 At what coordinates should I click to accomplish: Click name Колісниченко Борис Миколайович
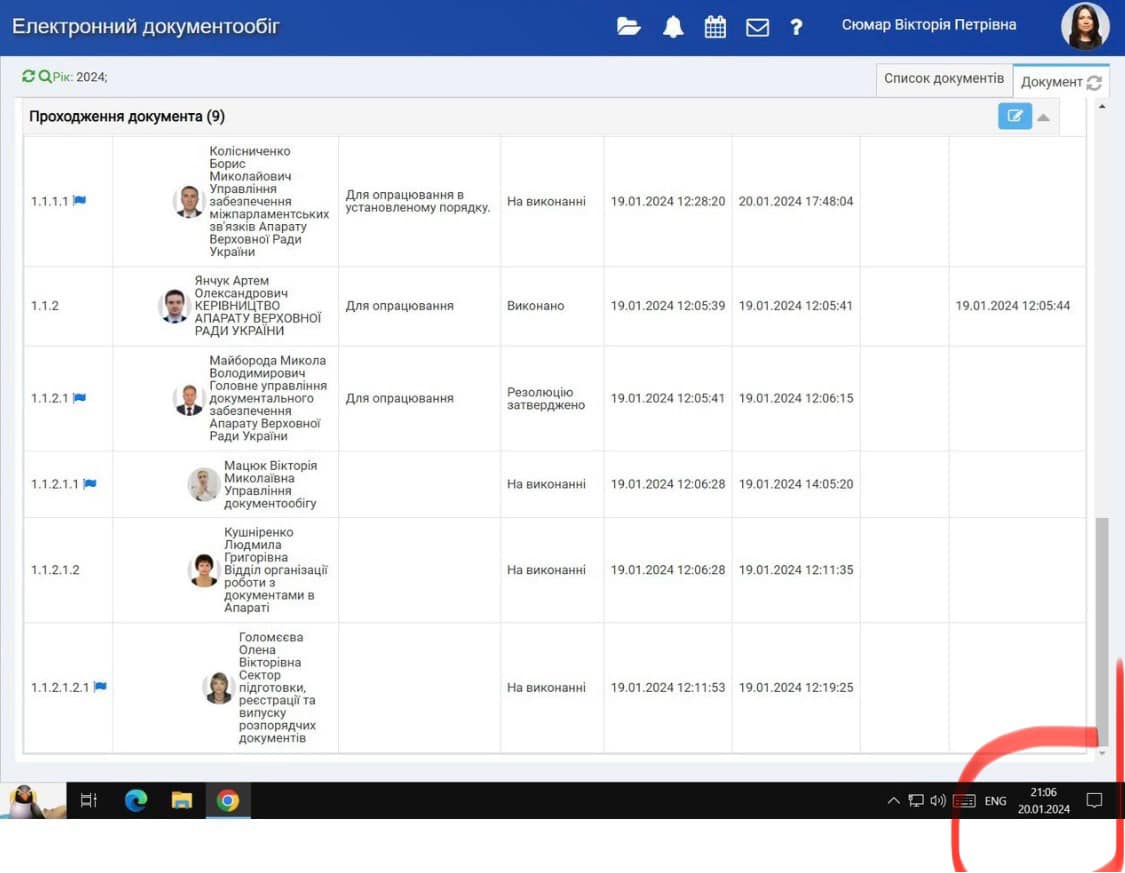(250, 164)
